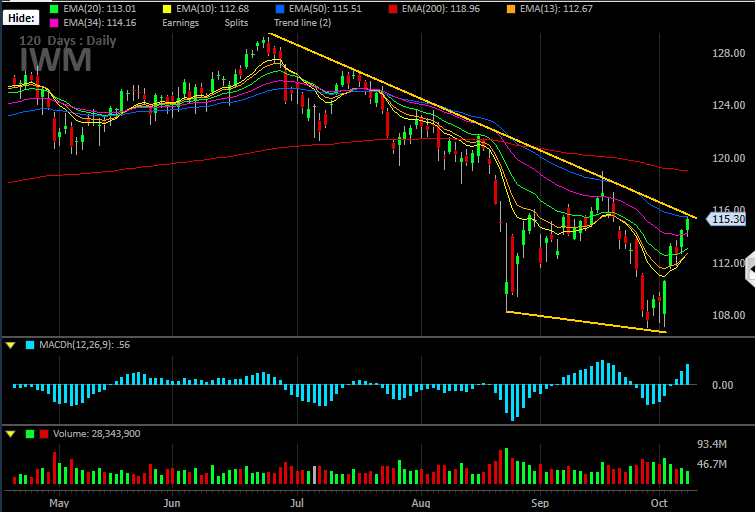755x512 pixels.
Task: Select the EMA(34): 114.16 label
Action: pyautogui.click(x=100, y=23)
